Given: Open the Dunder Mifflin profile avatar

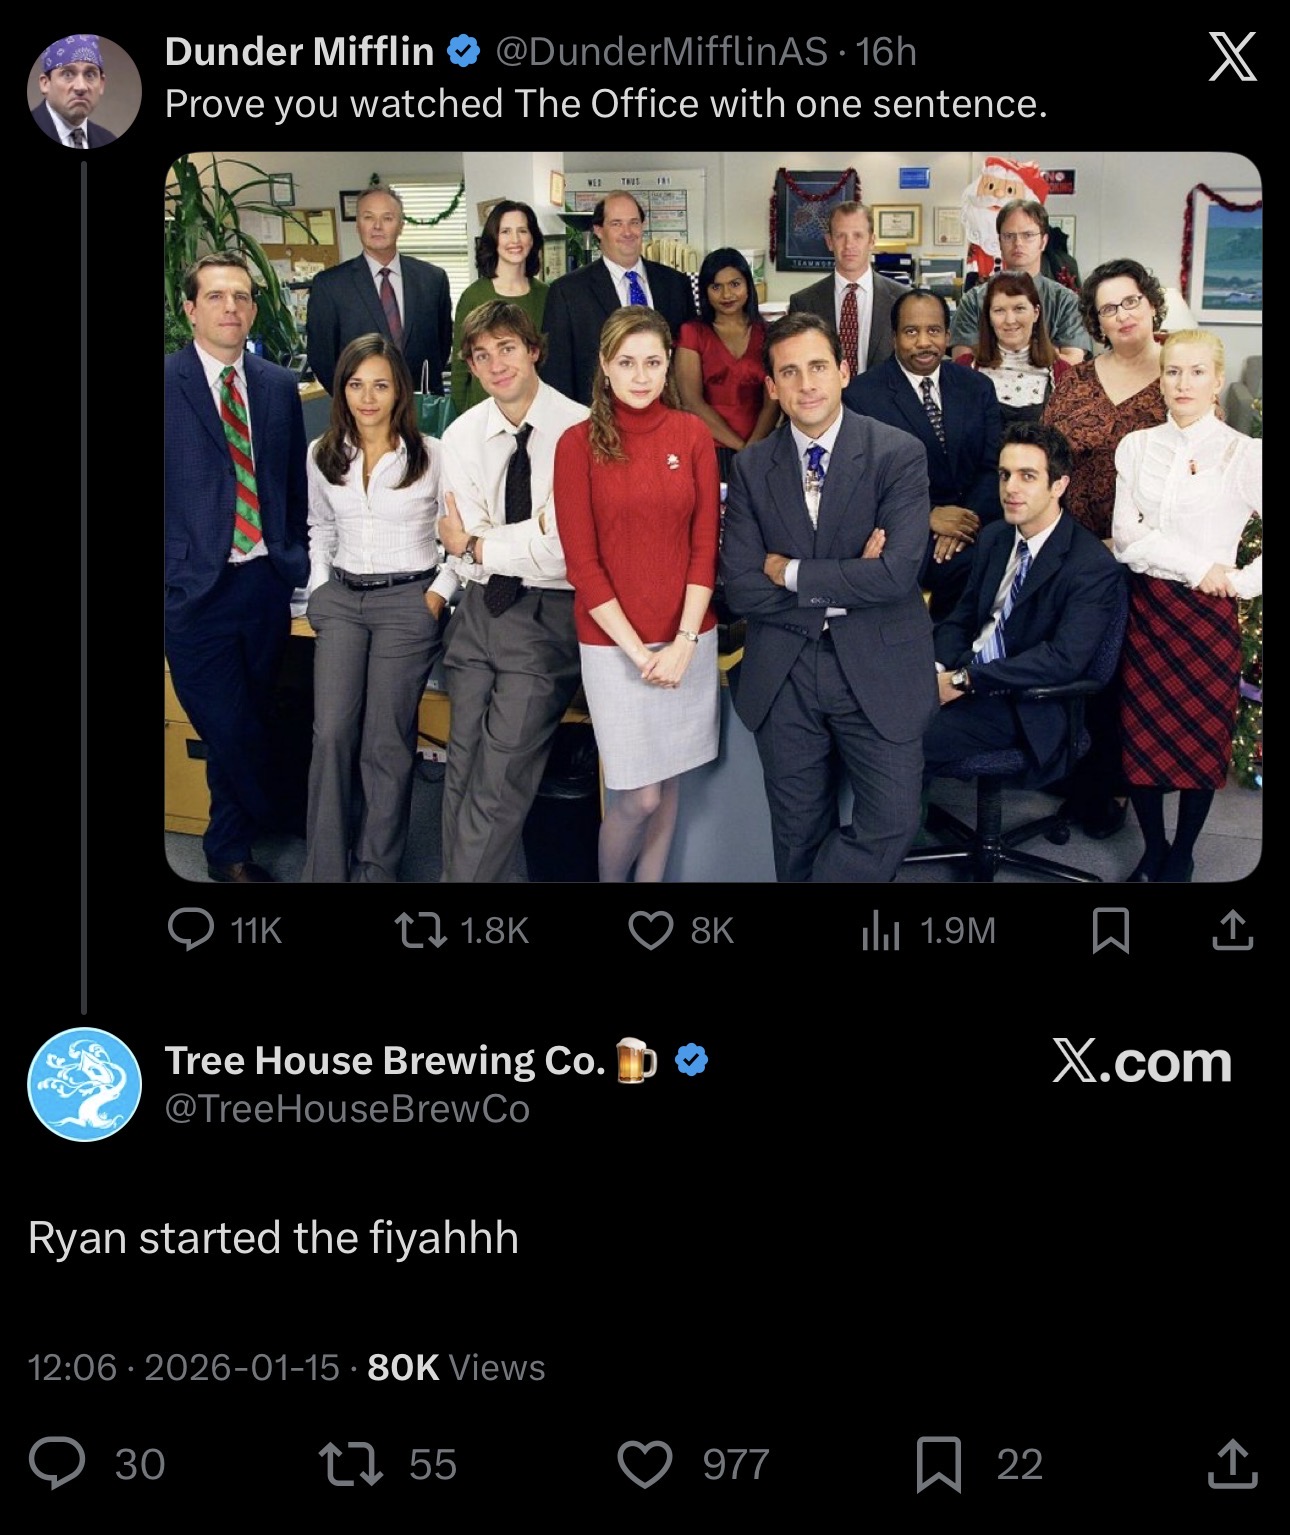Looking at the screenshot, I should click(x=84, y=91).
